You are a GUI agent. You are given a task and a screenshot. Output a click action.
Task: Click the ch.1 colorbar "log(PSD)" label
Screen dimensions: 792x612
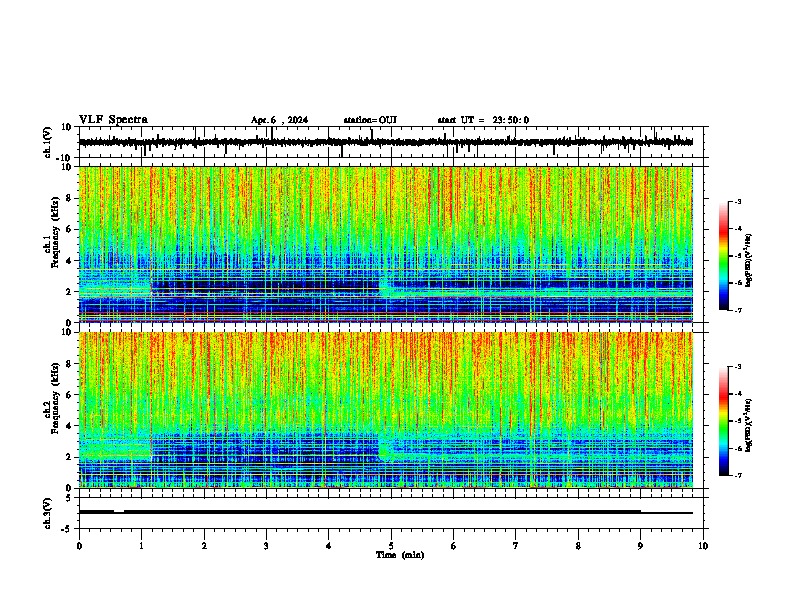tap(749, 261)
